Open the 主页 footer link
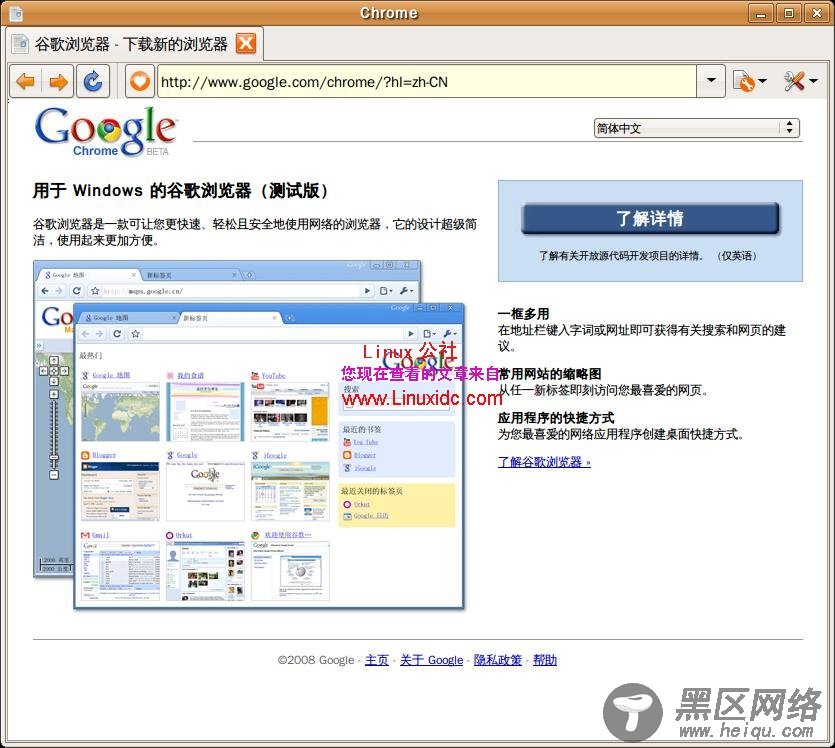 tap(376, 660)
